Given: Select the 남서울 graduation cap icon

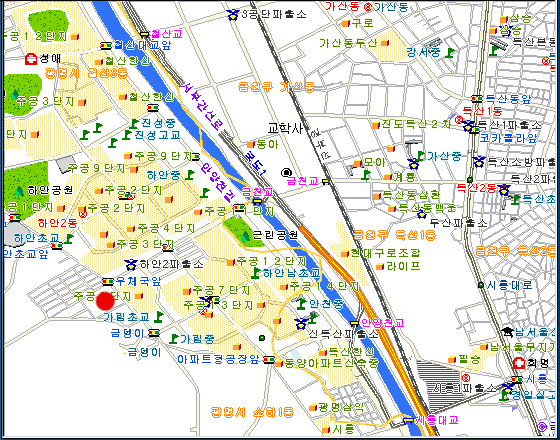Looking at the screenshot, I should (x=507, y=332).
